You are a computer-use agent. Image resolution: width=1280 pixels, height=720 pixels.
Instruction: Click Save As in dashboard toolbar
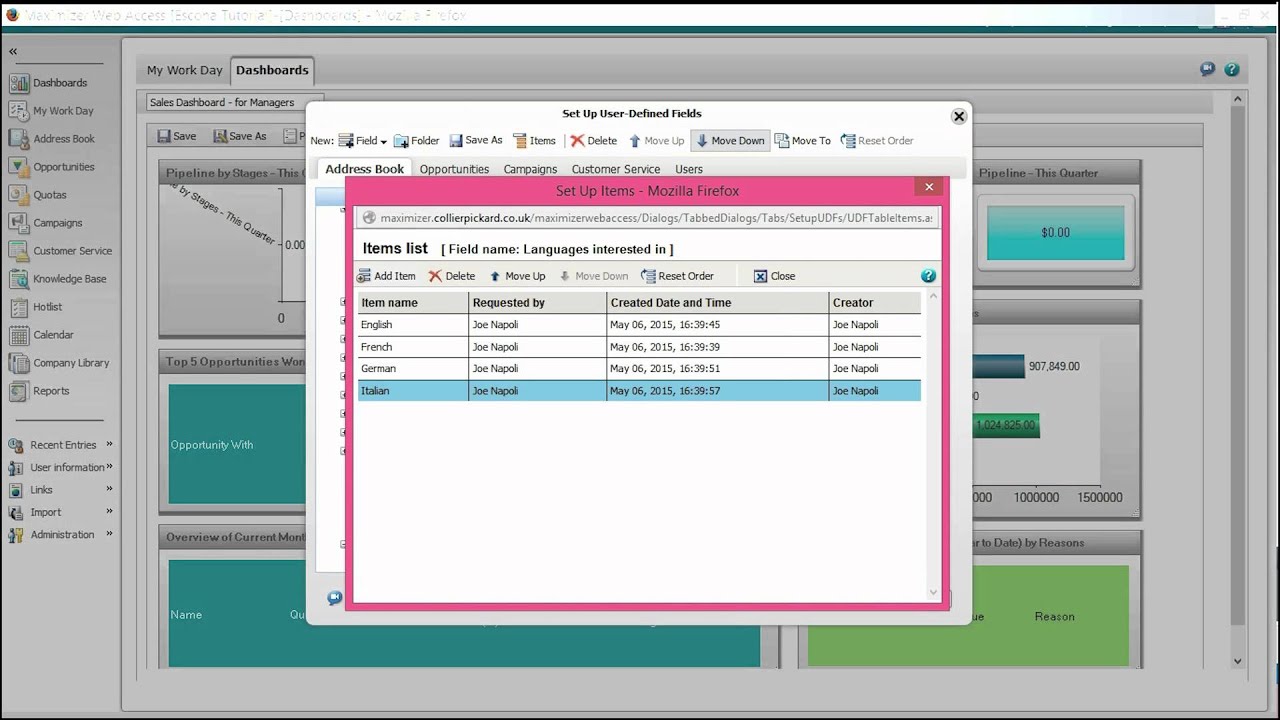pyautogui.click(x=240, y=136)
